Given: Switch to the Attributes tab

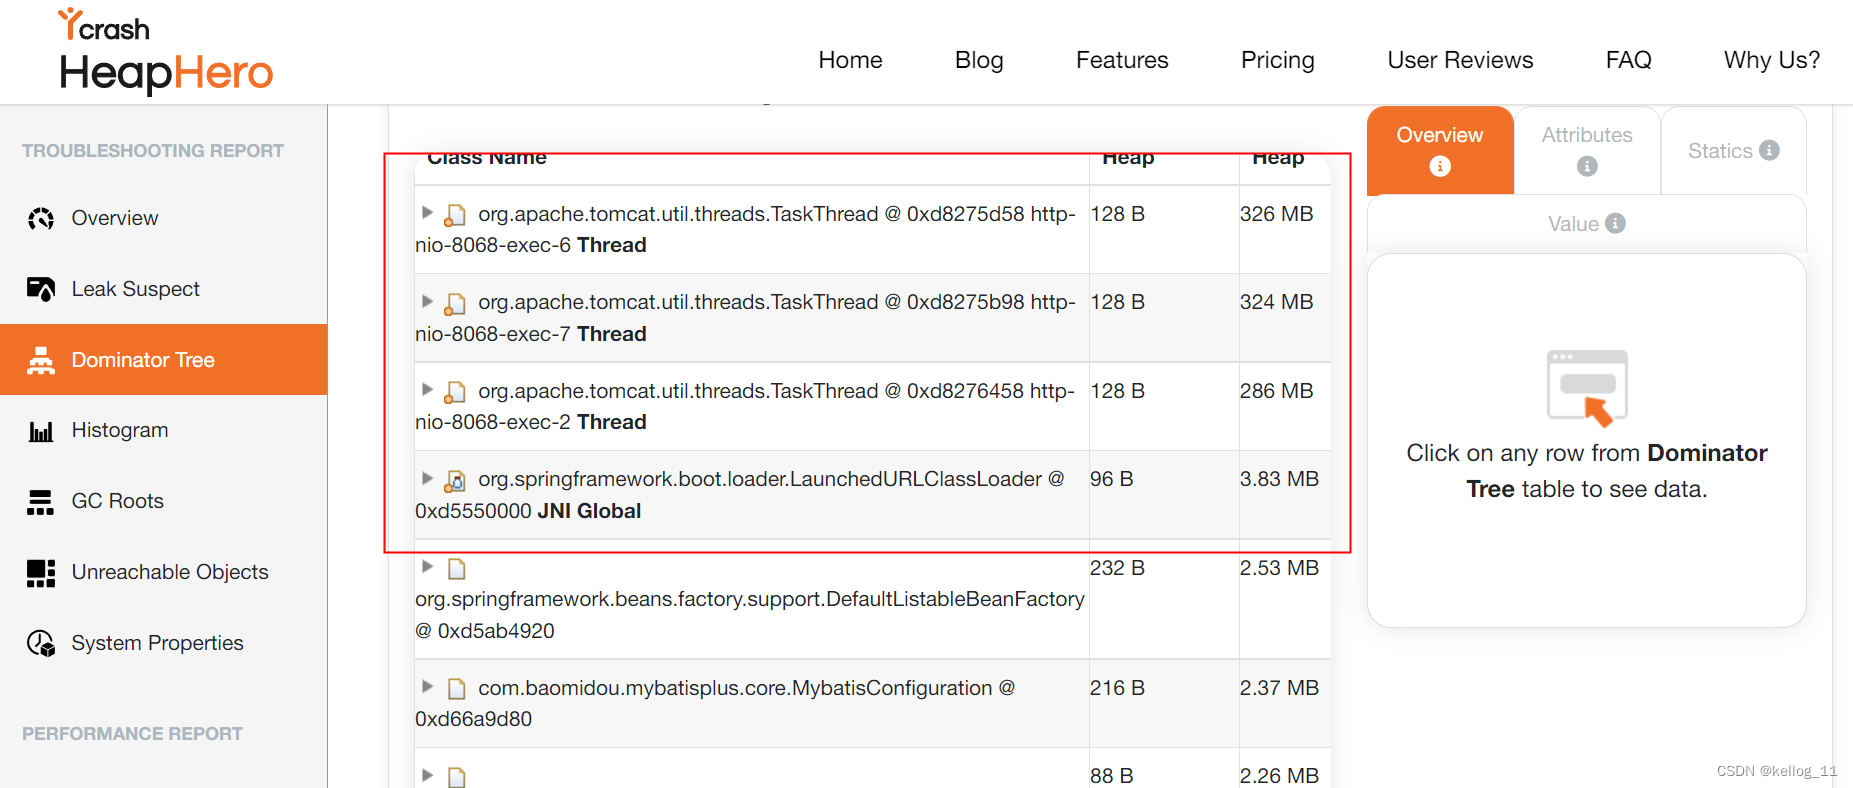Looking at the screenshot, I should tap(1587, 150).
